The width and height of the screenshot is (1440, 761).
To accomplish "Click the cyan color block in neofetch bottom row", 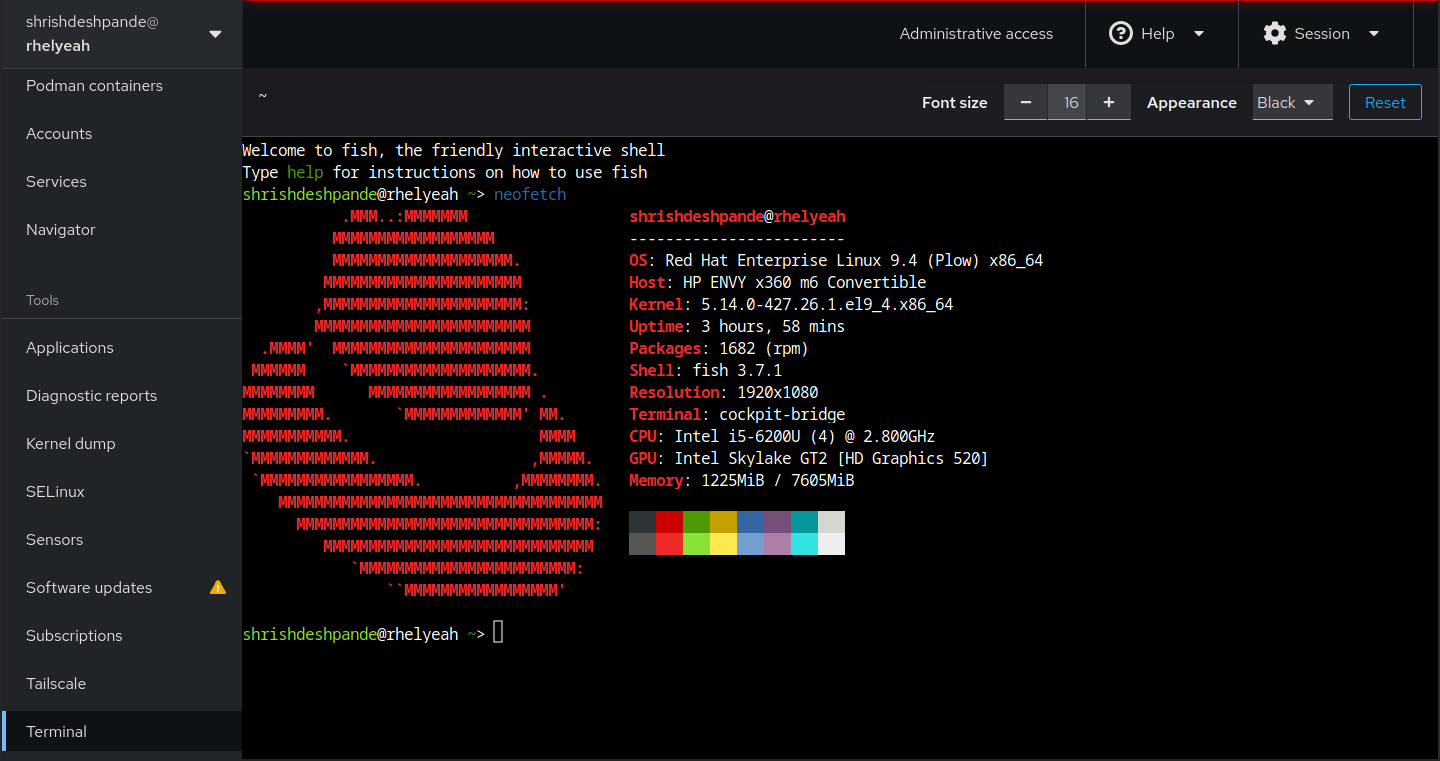I will pos(805,544).
